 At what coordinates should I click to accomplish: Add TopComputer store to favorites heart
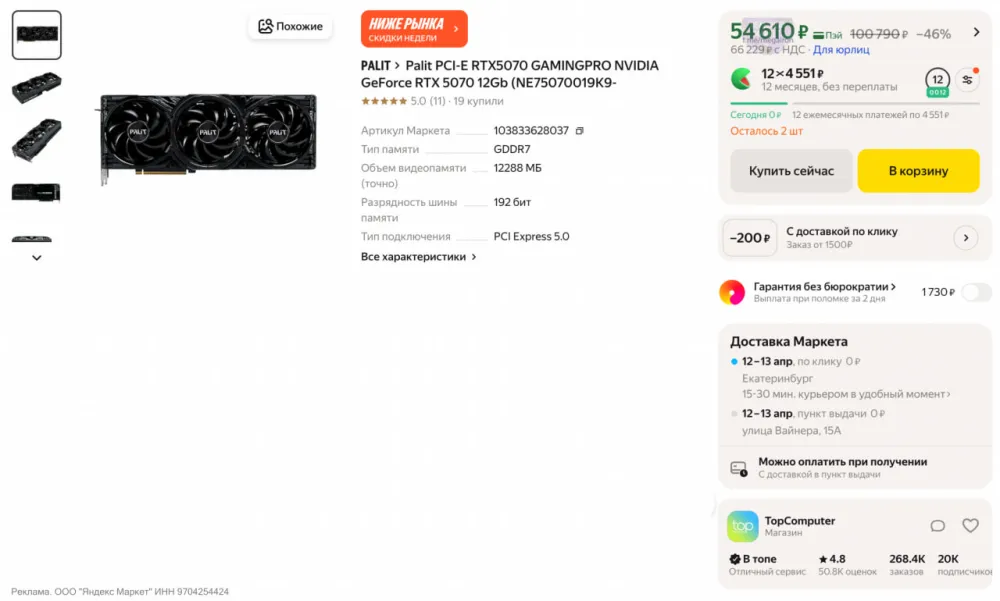tap(970, 526)
